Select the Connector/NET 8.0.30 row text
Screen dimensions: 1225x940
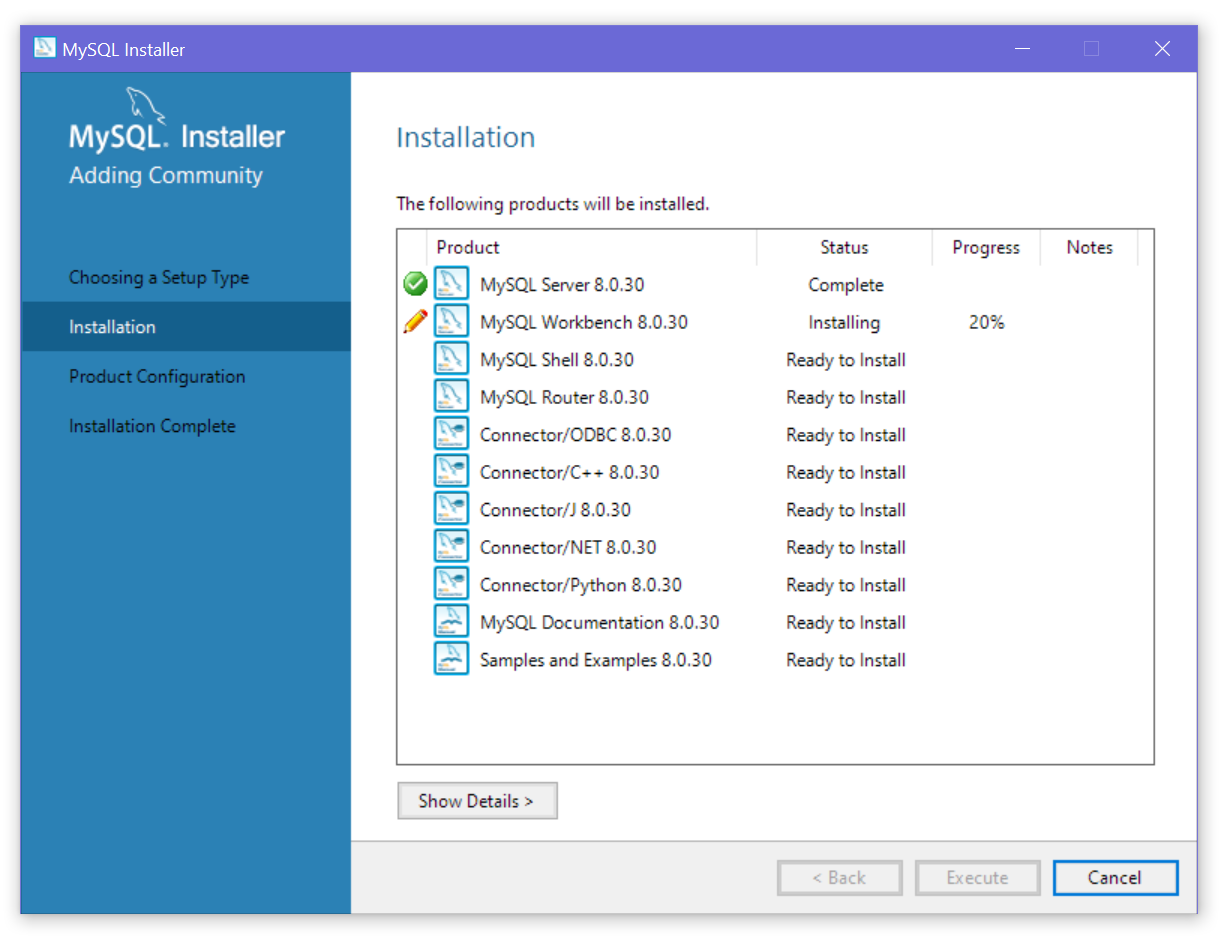[x=568, y=547]
